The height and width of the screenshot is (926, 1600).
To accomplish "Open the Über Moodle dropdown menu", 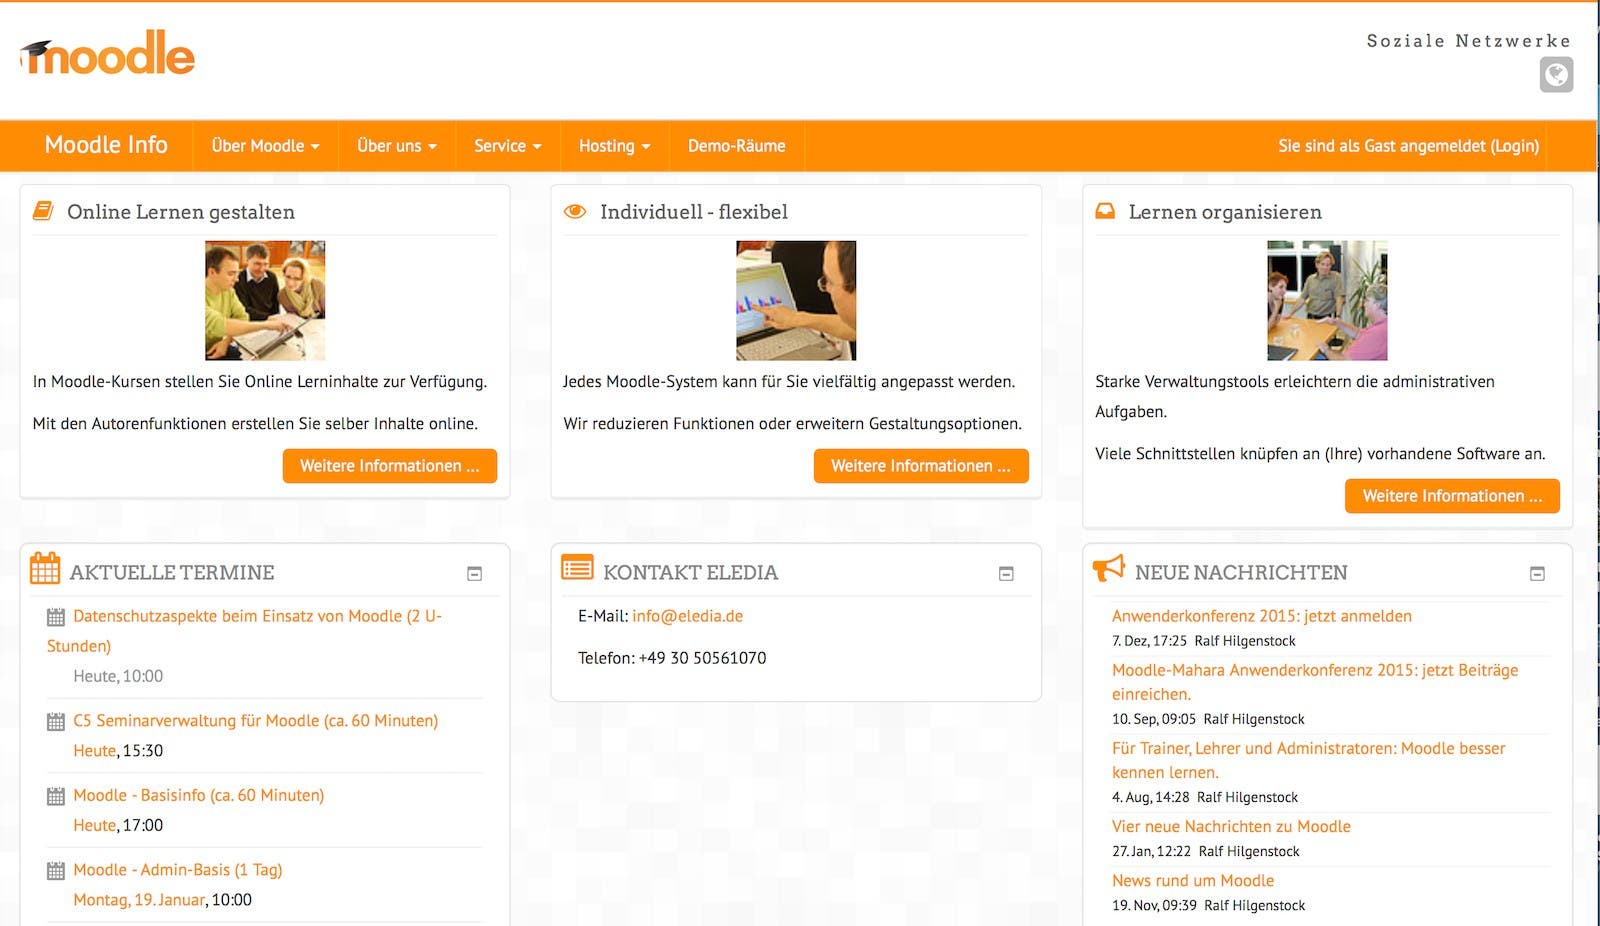I will click(265, 146).
